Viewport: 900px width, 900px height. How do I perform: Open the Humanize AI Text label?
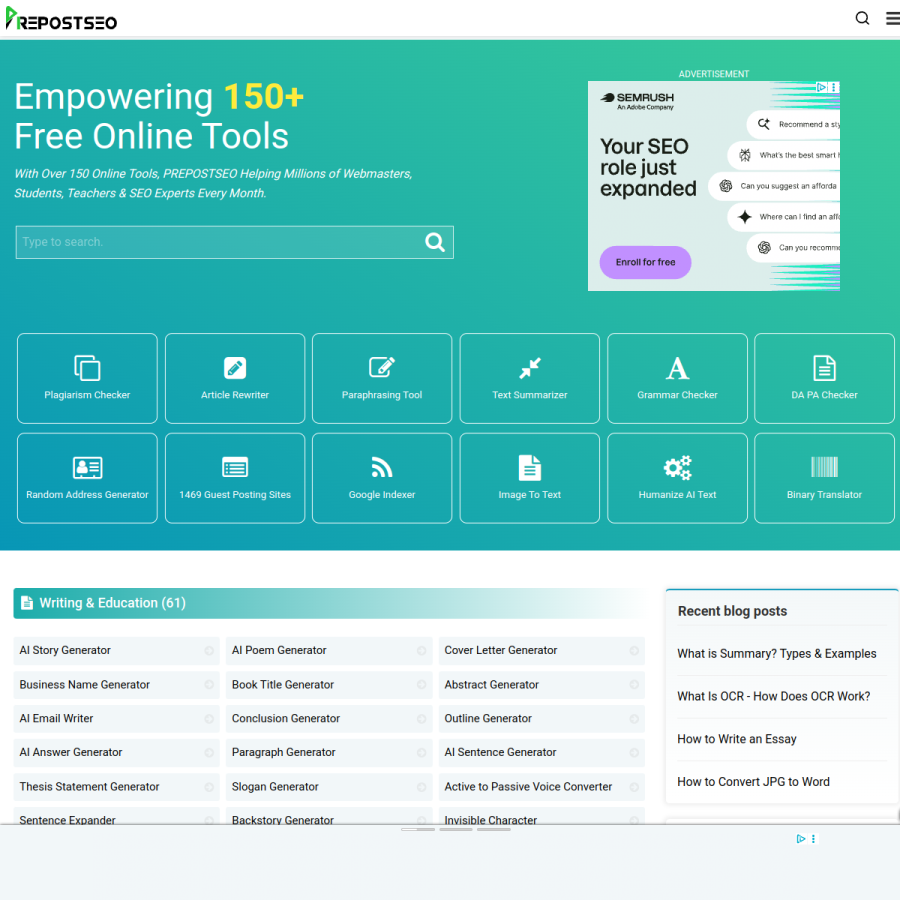pos(677,495)
